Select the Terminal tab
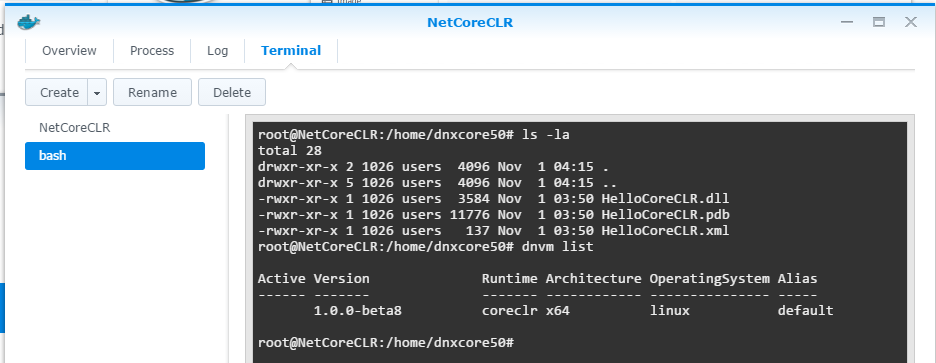Image resolution: width=936 pixels, height=363 pixels. point(291,51)
